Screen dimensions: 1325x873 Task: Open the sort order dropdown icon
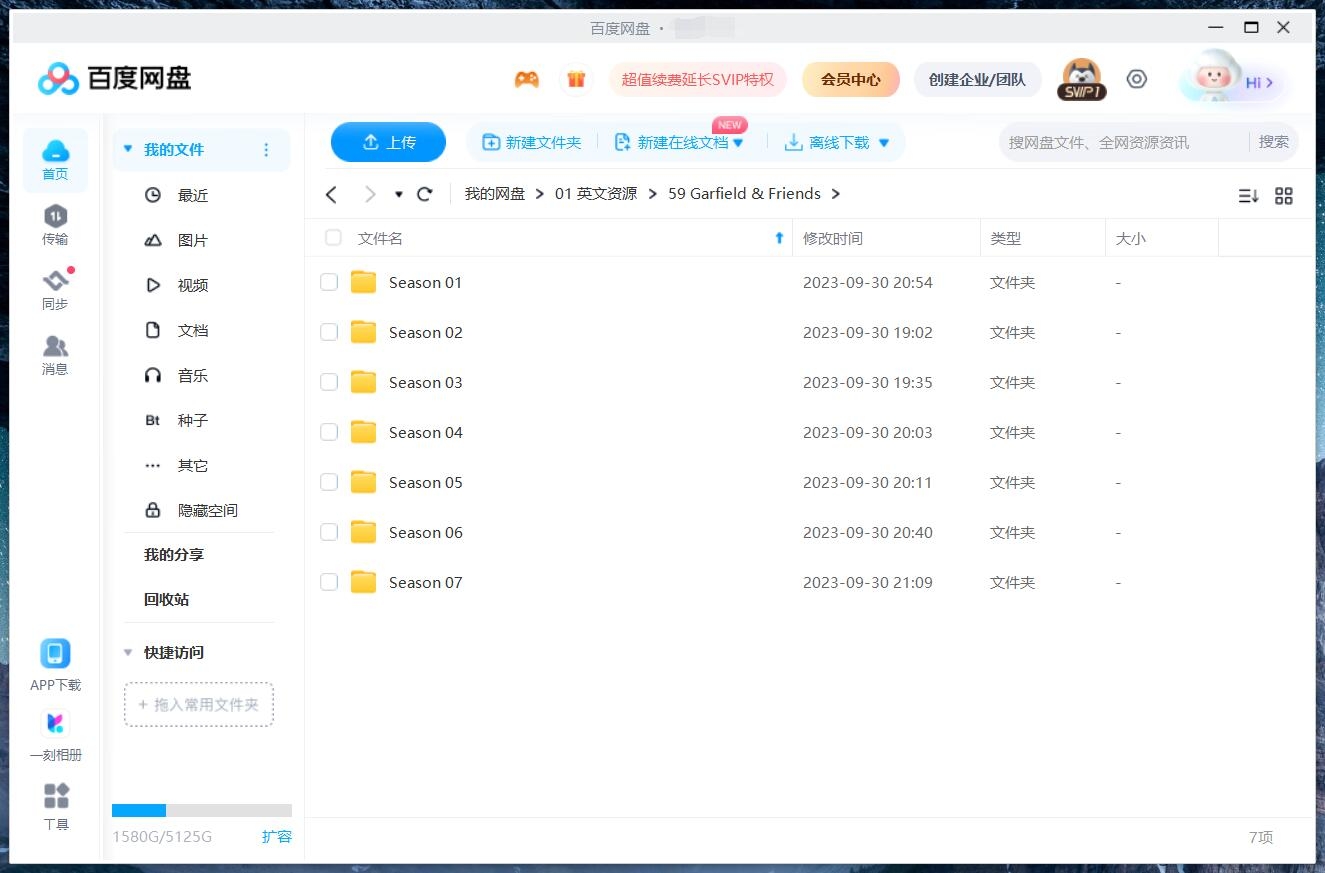coord(1248,196)
